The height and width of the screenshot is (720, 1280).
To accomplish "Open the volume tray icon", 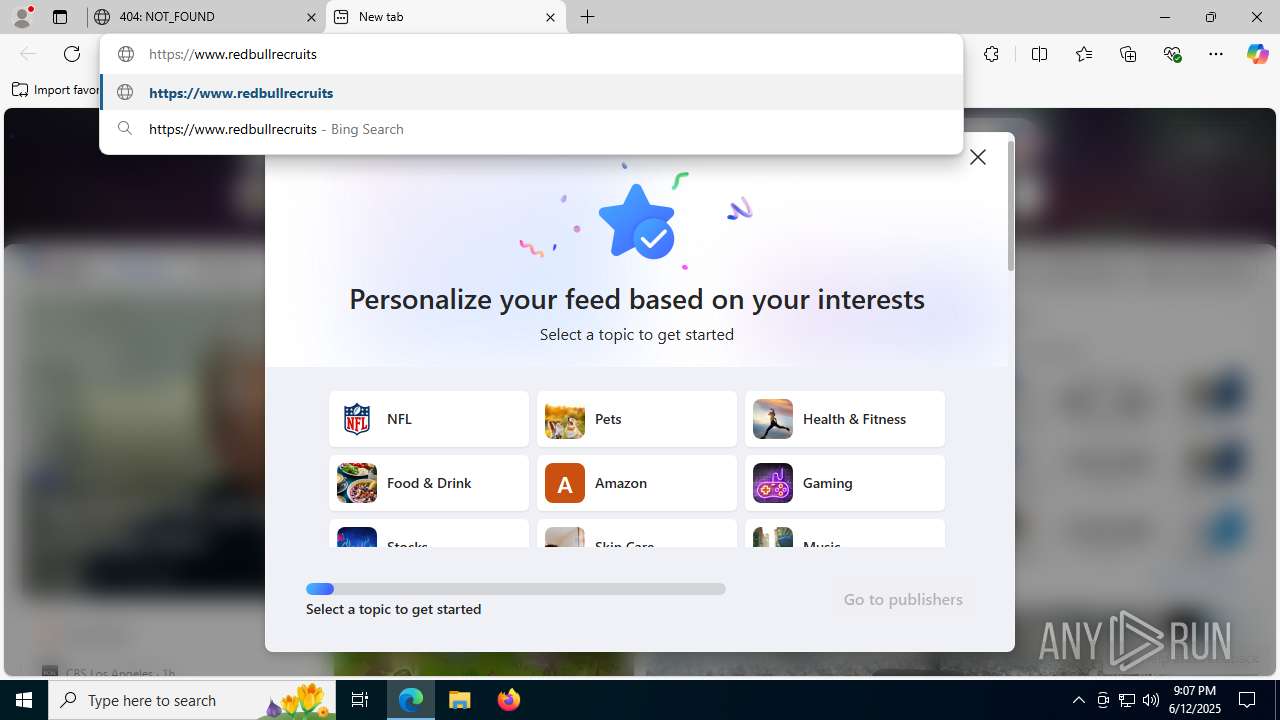I will pyautogui.click(x=1150, y=700).
